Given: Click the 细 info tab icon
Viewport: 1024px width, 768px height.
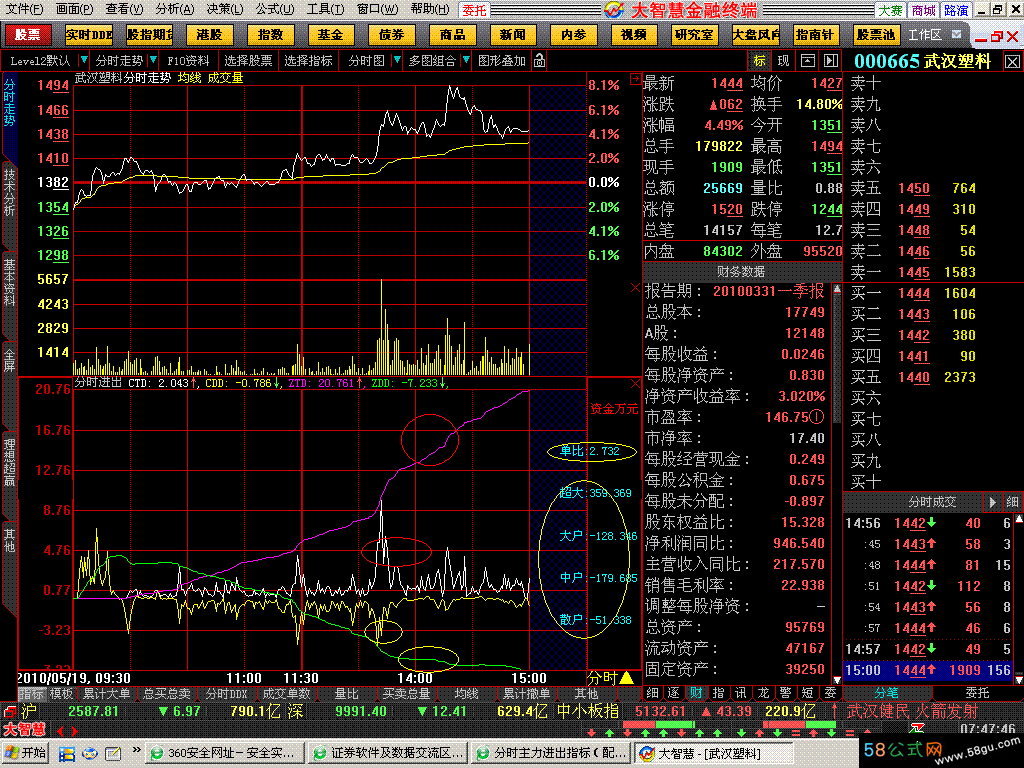Looking at the screenshot, I should 652,693.
